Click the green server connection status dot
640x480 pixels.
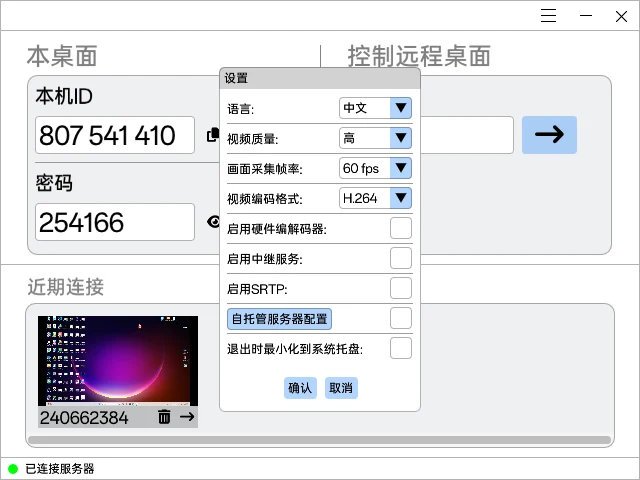[13, 469]
